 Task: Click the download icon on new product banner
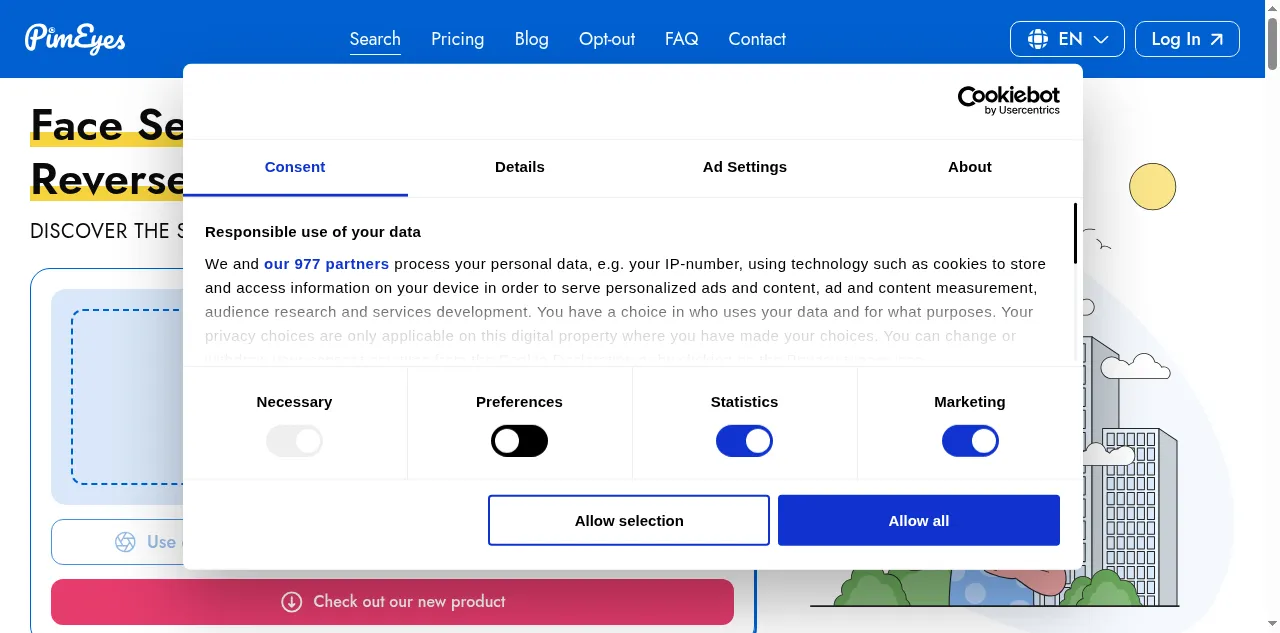[x=291, y=601]
